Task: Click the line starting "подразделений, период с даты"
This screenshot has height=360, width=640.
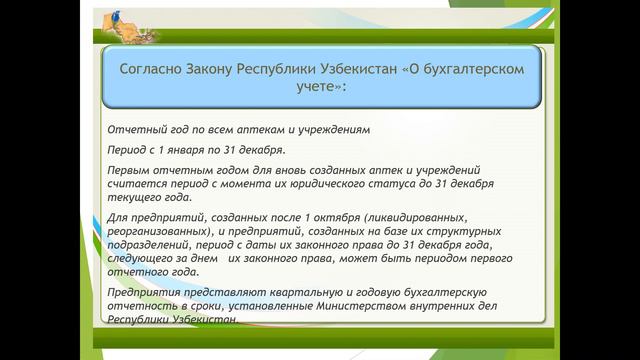Action: tap(300, 245)
